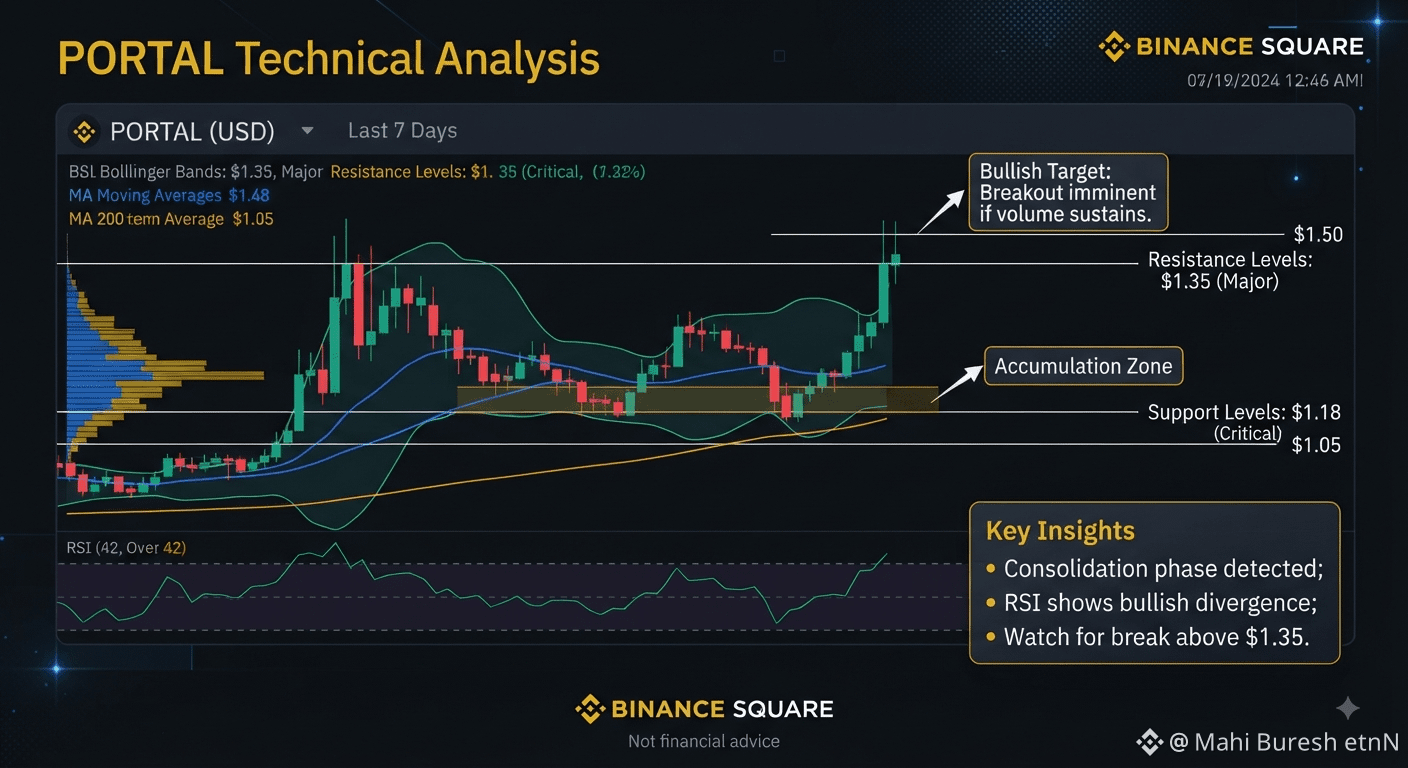Click the Not financial advice disclaimer

704,741
